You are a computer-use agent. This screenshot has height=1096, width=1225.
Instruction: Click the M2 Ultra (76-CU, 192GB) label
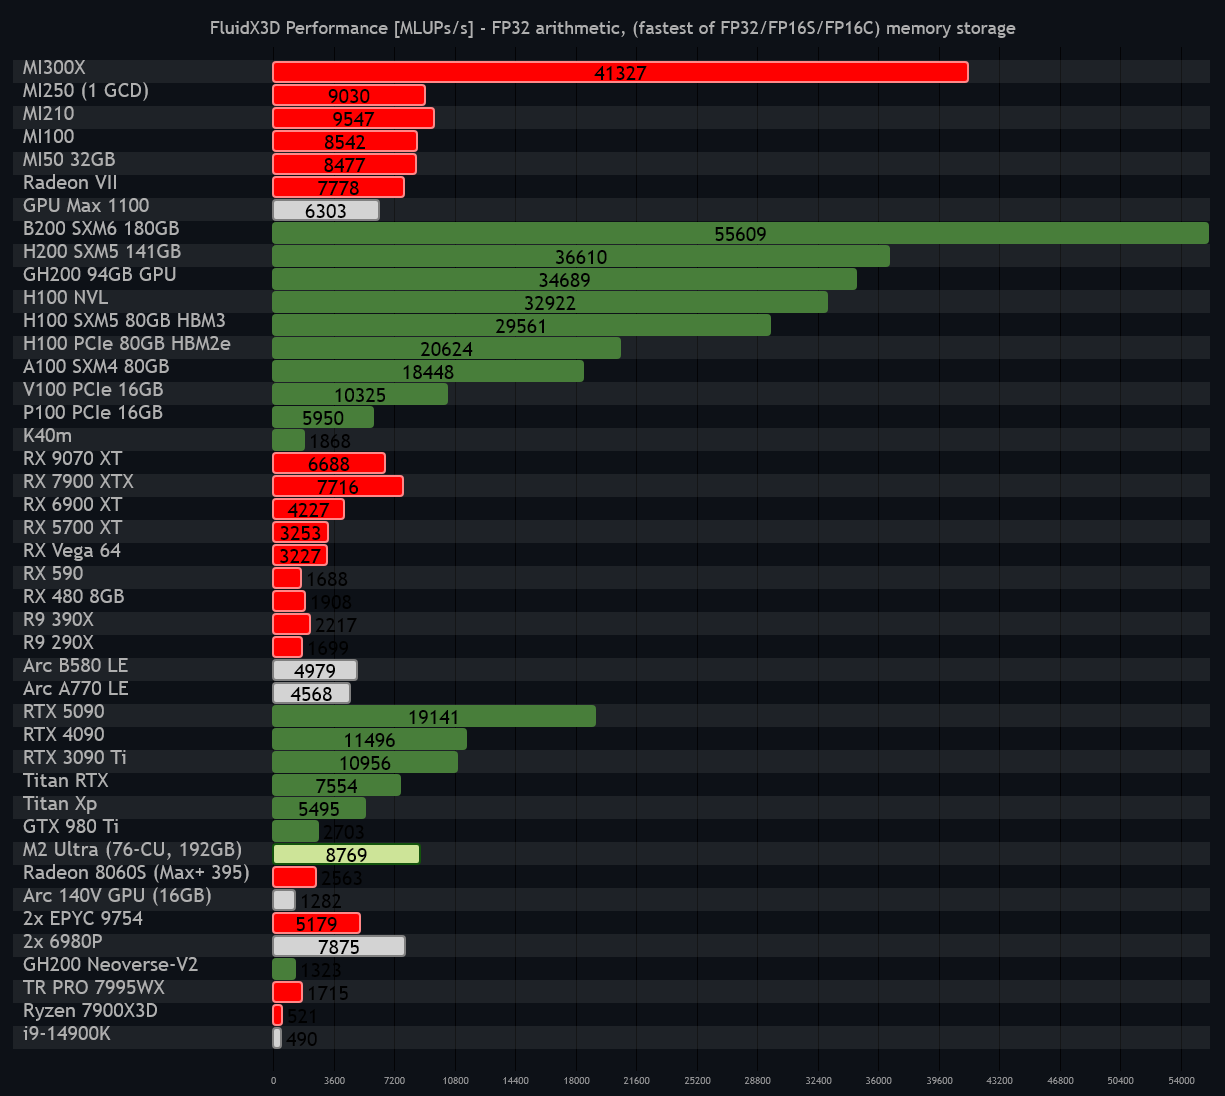pos(133,850)
